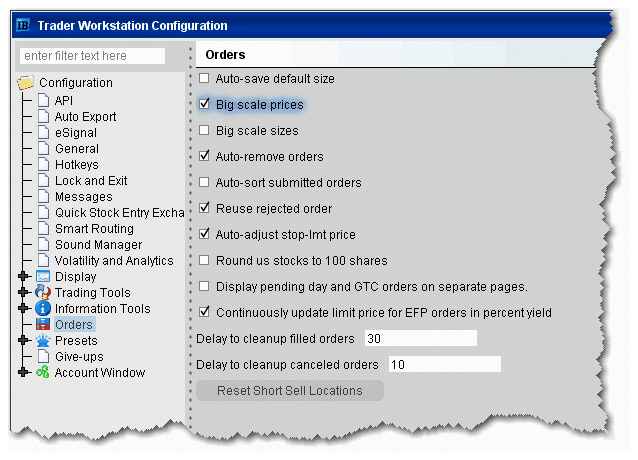The height and width of the screenshot is (460, 638).
Task: Expand the Information Tools tree node
Action: pyautogui.click(x=24, y=308)
